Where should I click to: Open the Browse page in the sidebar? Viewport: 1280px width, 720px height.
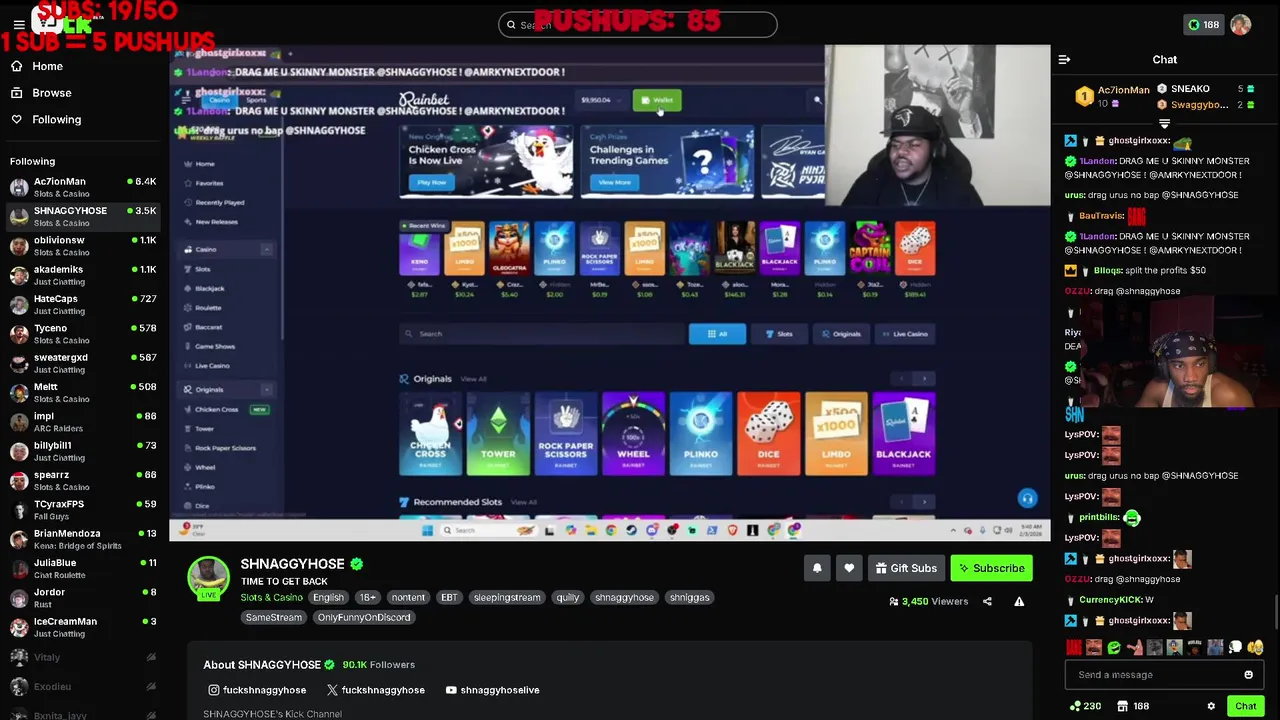pos(51,92)
